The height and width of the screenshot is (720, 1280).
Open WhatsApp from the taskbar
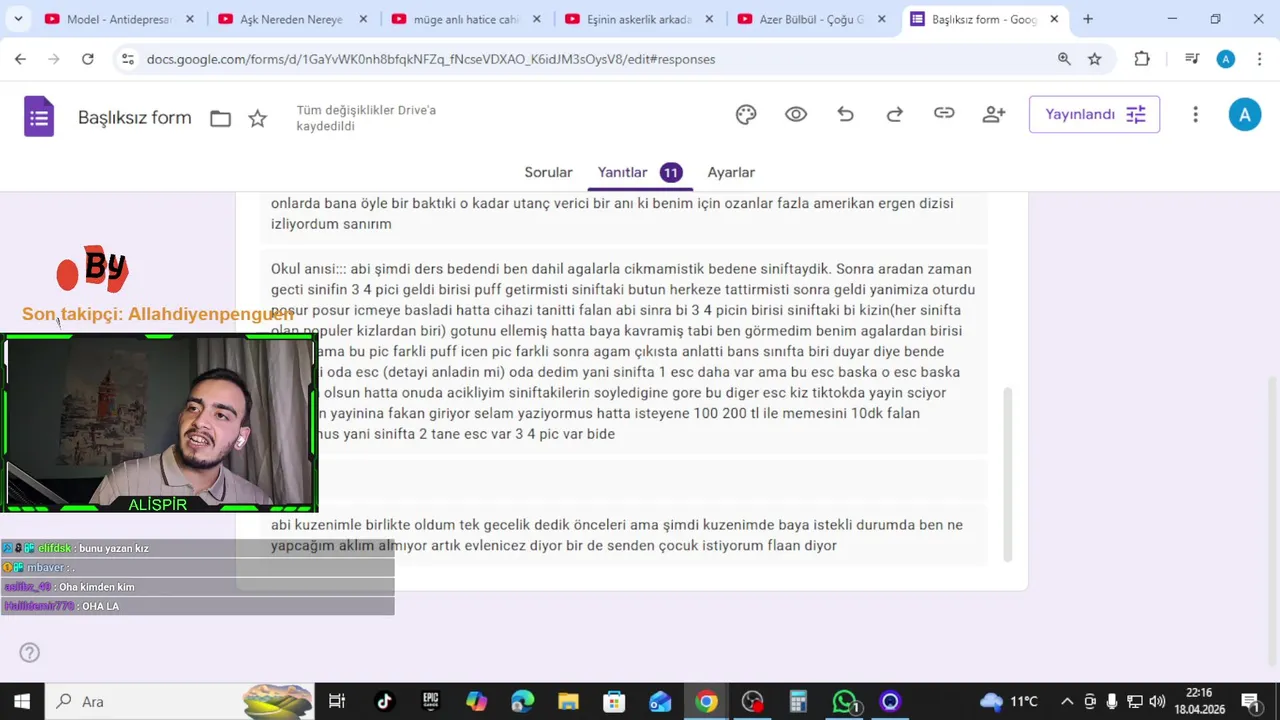pos(846,701)
